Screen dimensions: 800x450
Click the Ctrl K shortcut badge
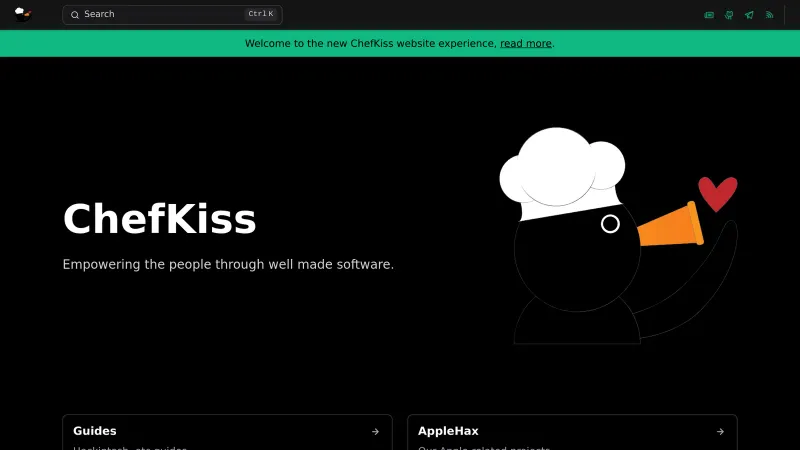pyautogui.click(x=260, y=15)
